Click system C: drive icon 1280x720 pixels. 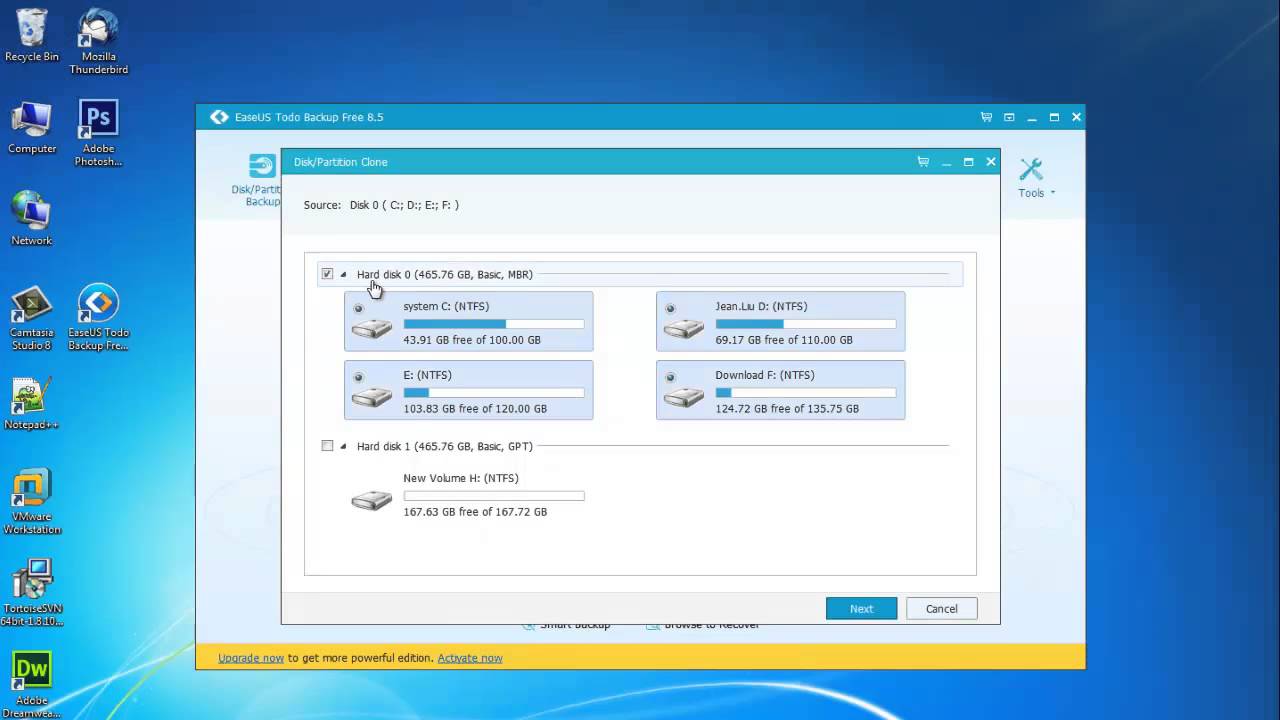(372, 328)
